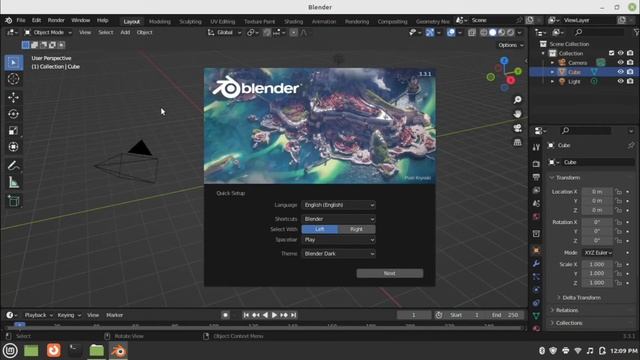Hide the Cube in the viewport
Viewport: 640px width, 360px height.
(620, 72)
